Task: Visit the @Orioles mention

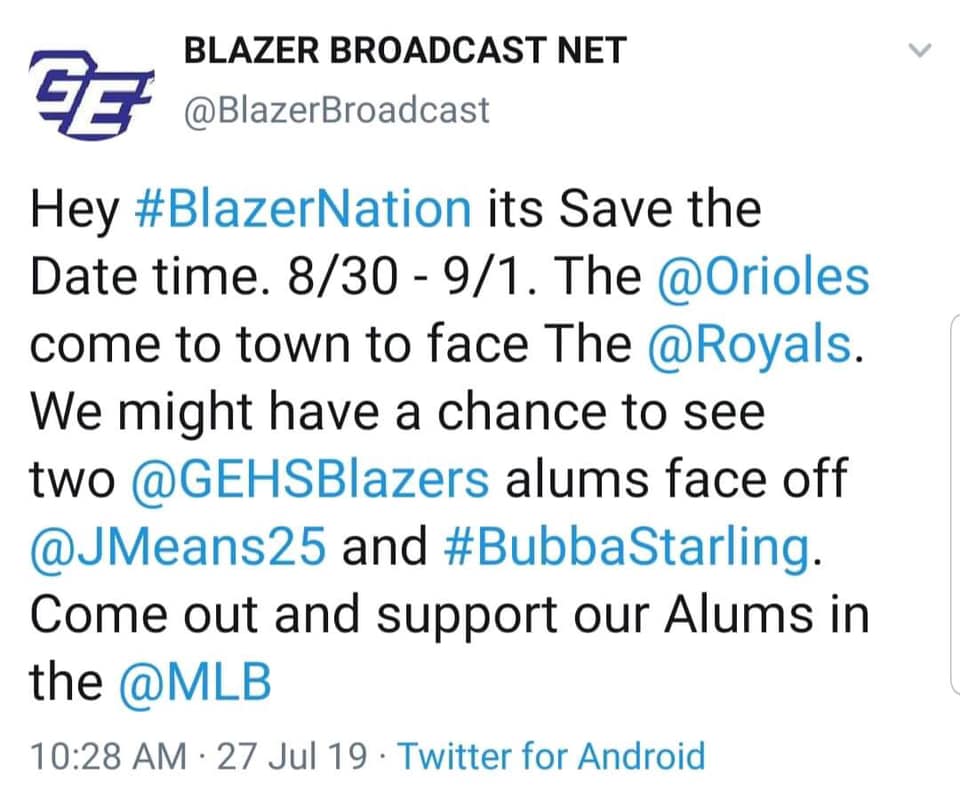Action: tap(763, 277)
